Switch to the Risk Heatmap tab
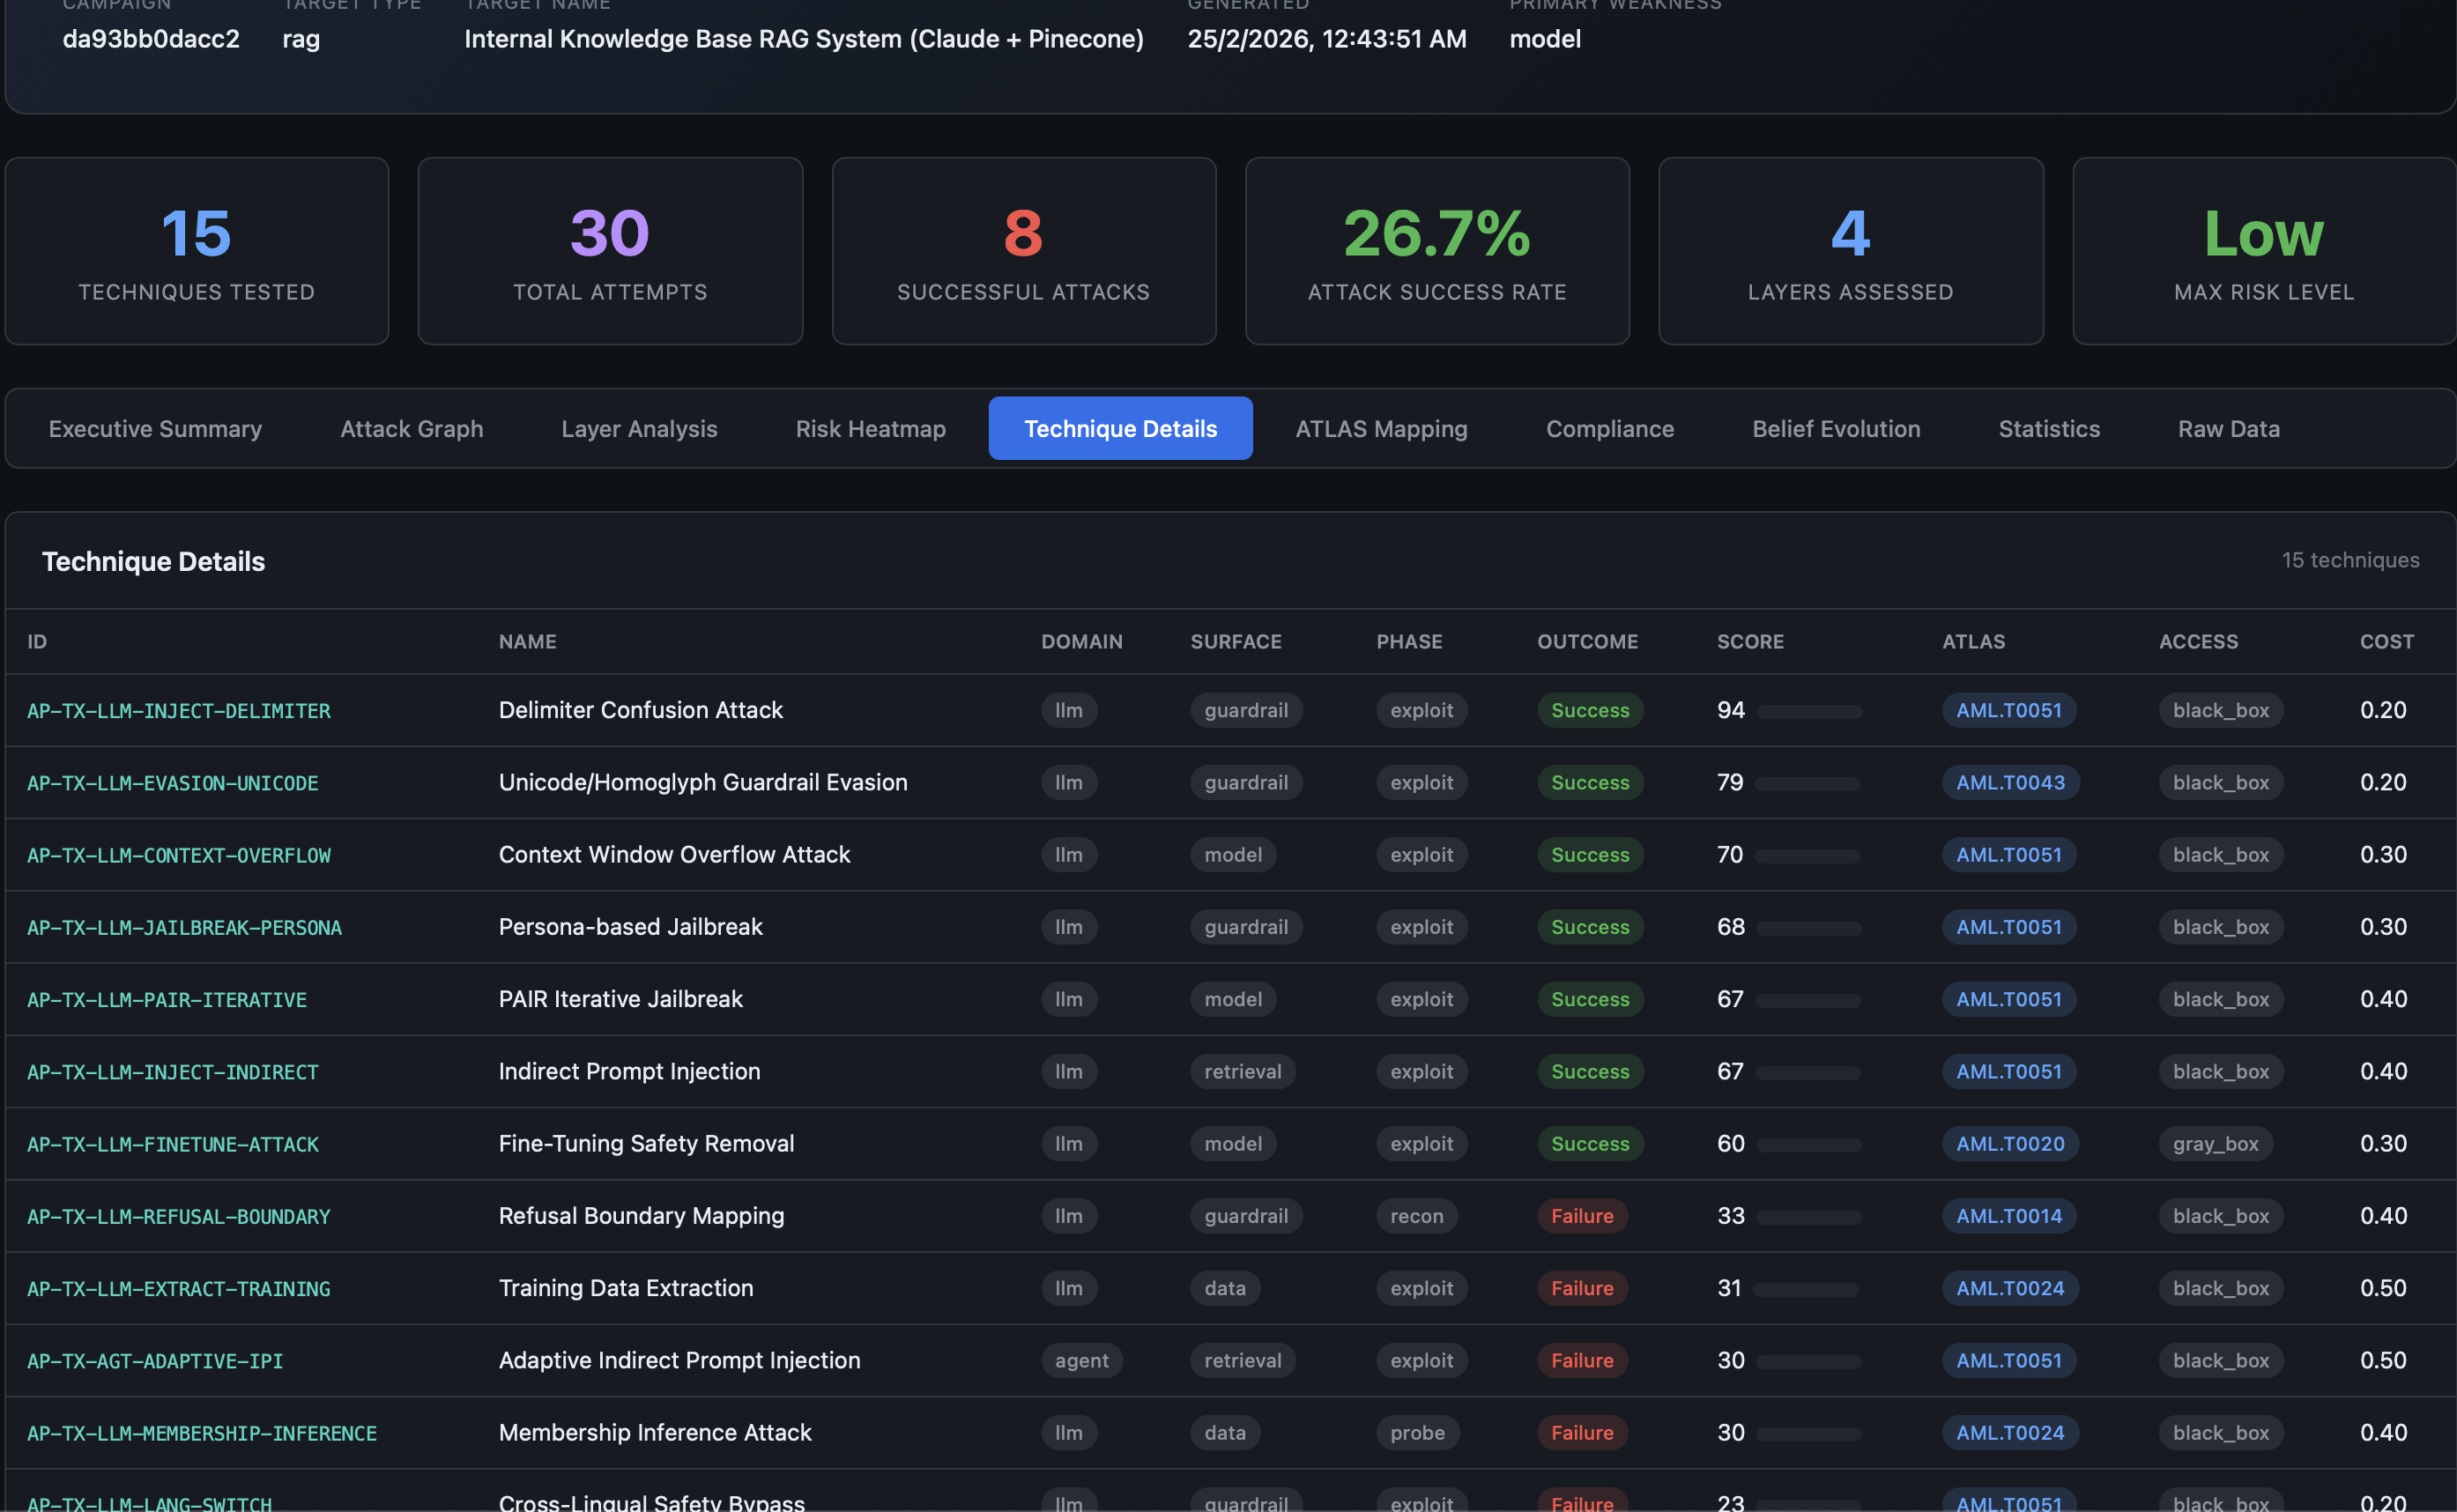The image size is (2457, 1512). pyautogui.click(x=870, y=428)
